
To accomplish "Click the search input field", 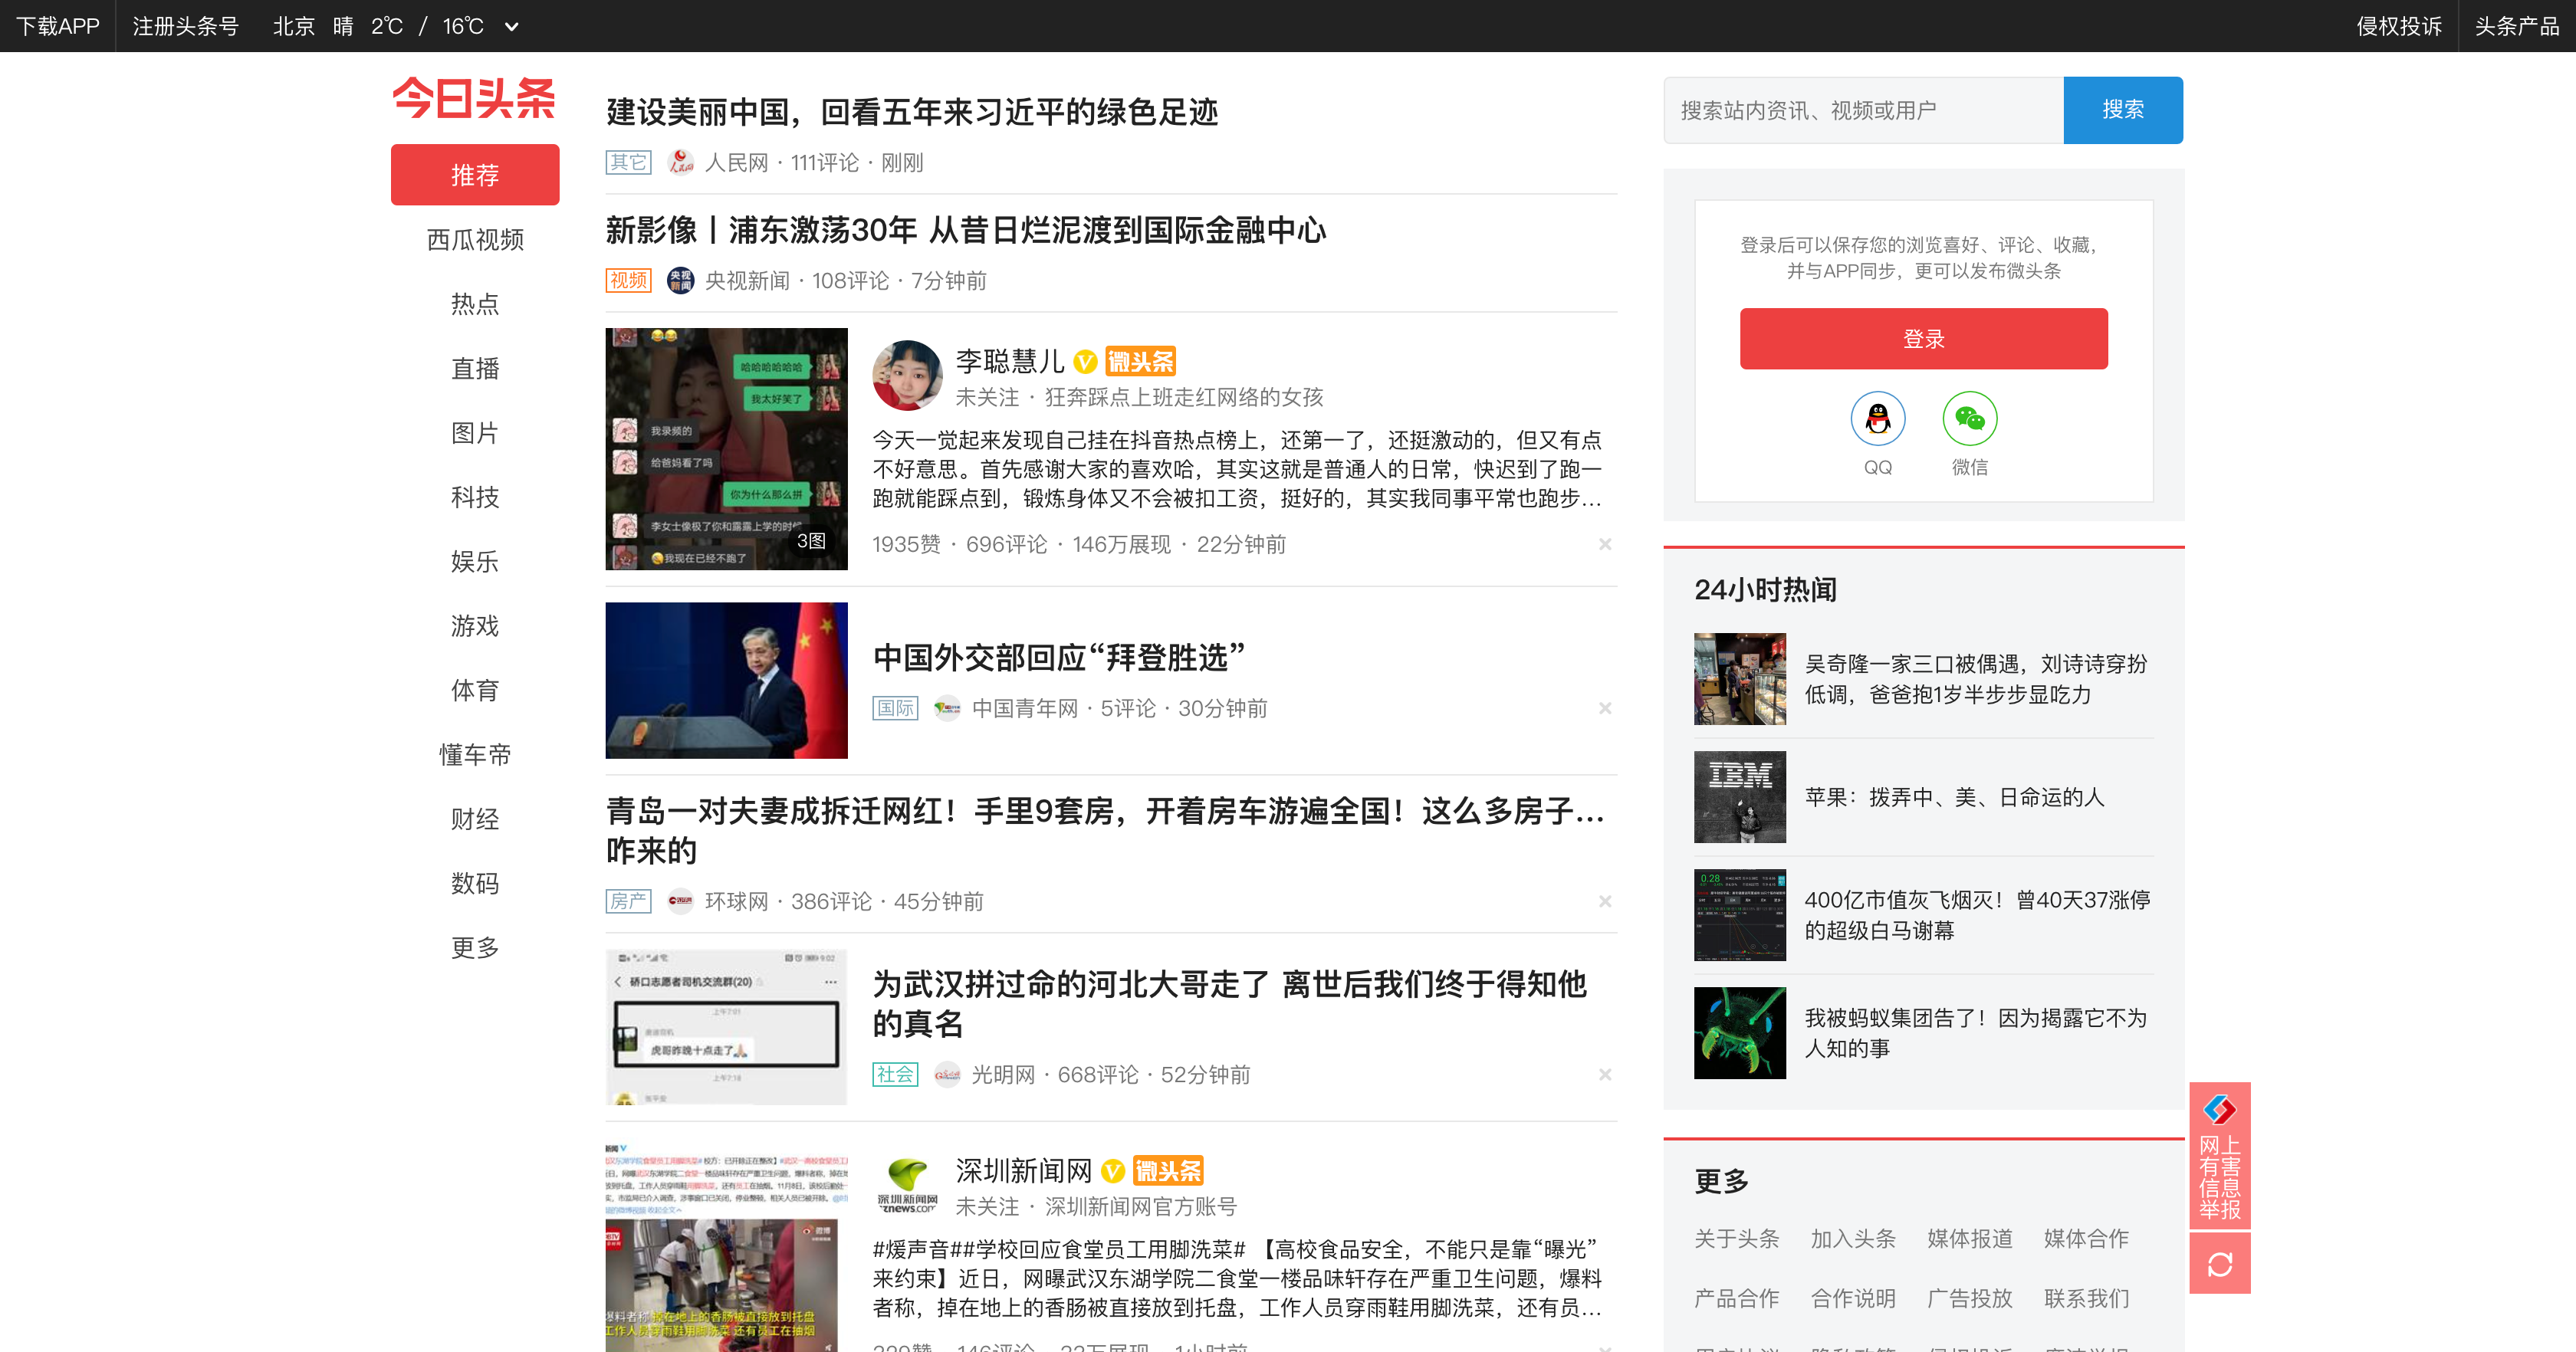I will 1862,110.
